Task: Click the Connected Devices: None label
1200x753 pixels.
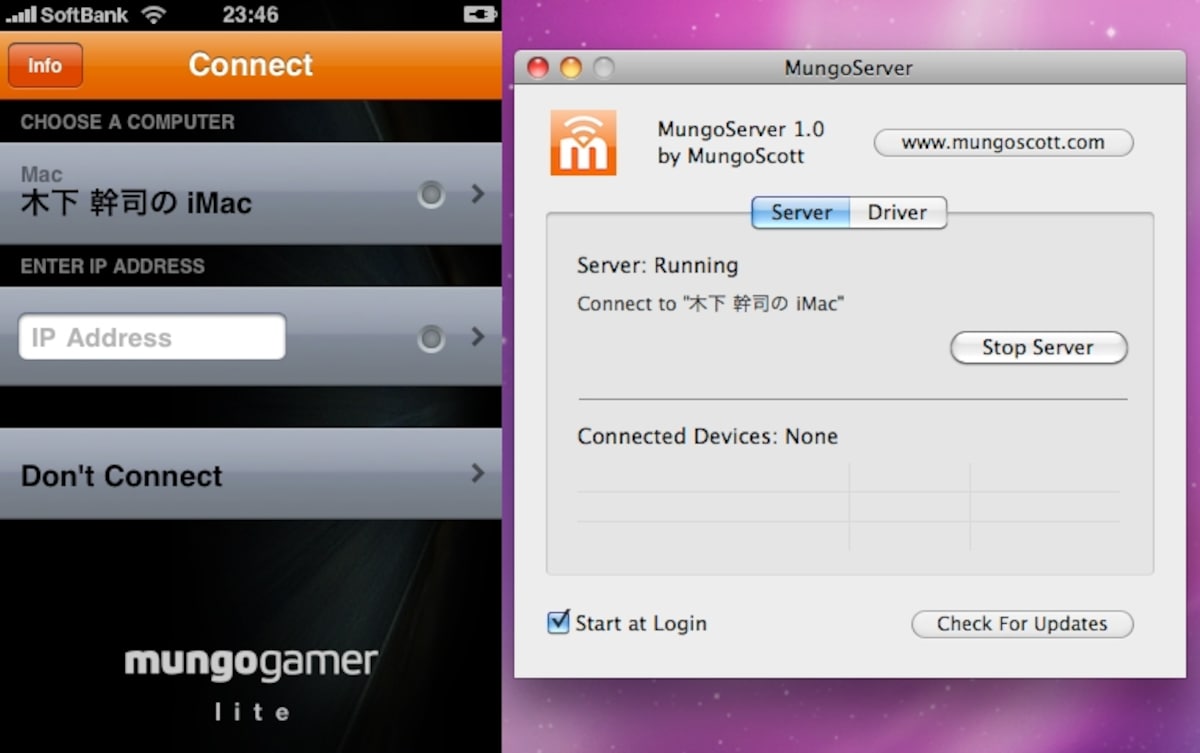Action: click(707, 436)
